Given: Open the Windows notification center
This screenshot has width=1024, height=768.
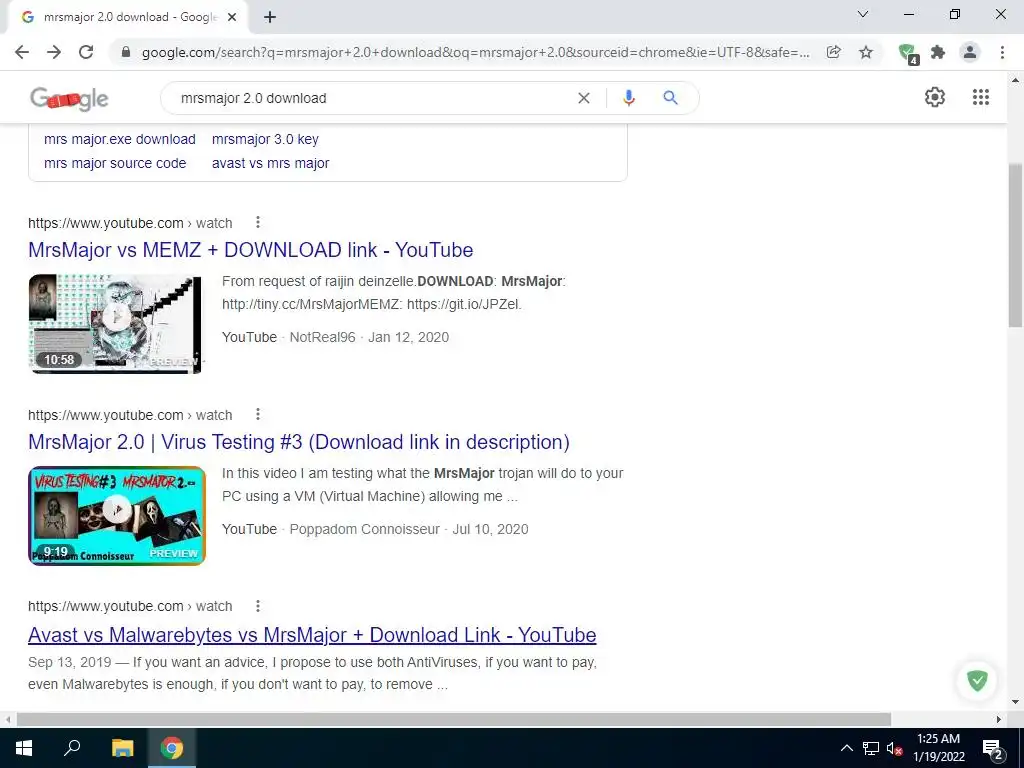Looking at the screenshot, I should pos(993,749).
